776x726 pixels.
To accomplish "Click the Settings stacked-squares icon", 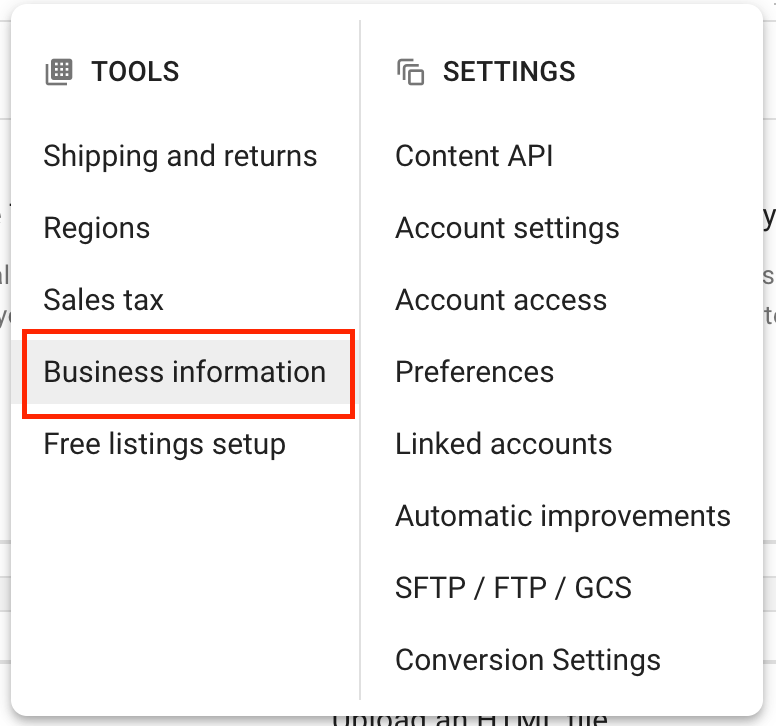I will tap(410, 72).
